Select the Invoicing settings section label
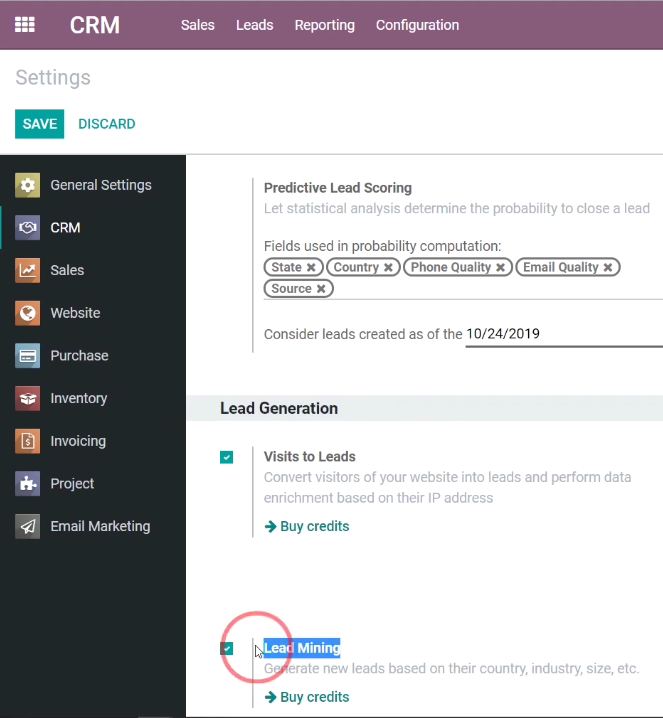Screen dimensions: 663x718 click(x=78, y=441)
